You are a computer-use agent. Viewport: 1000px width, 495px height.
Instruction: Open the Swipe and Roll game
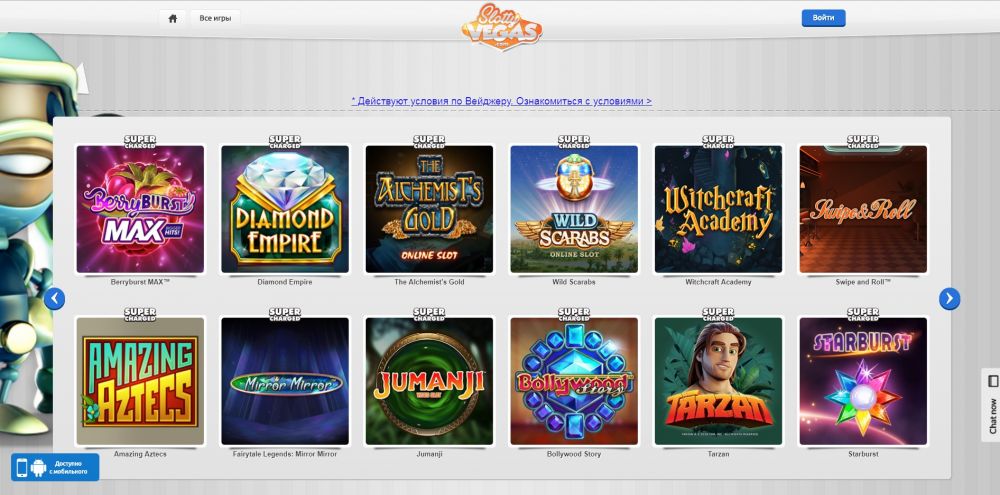[x=863, y=209]
